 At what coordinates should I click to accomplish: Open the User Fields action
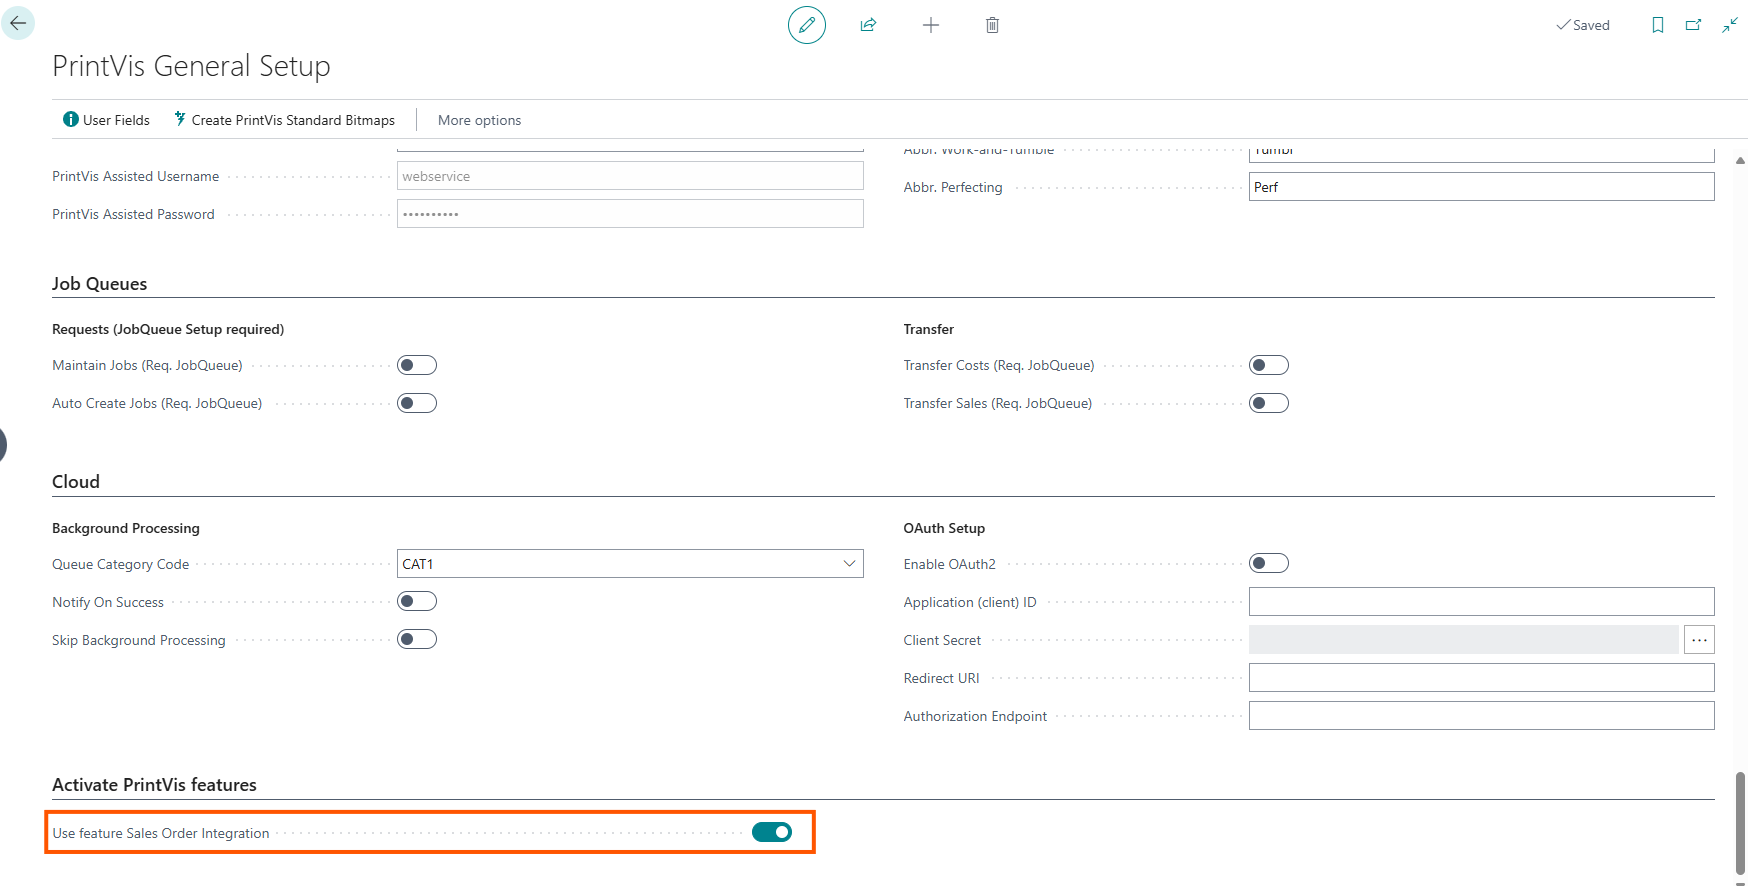[x=106, y=120]
